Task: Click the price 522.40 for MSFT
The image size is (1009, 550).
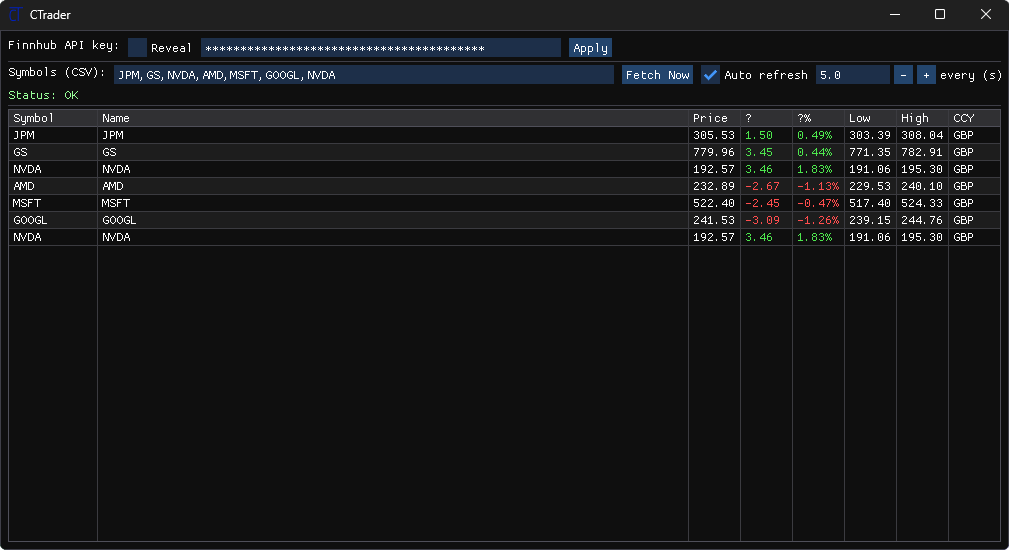Action: tap(714, 203)
